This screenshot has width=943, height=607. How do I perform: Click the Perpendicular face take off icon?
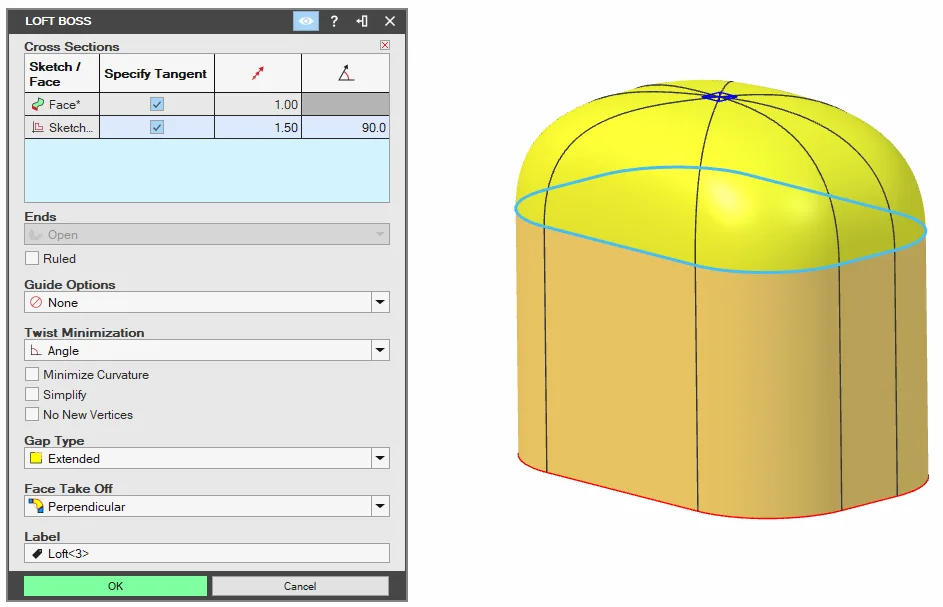coord(36,506)
